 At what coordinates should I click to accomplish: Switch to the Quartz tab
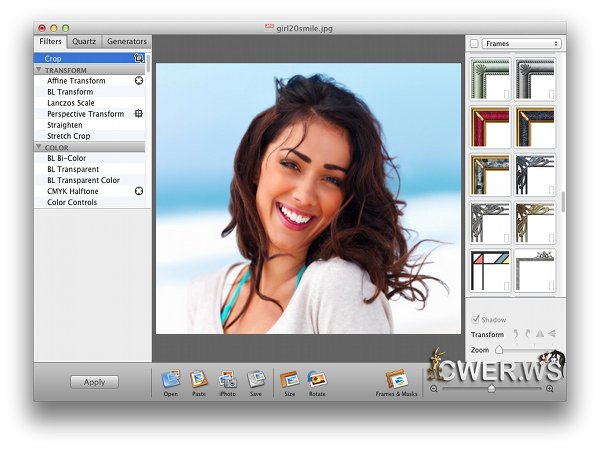point(85,42)
